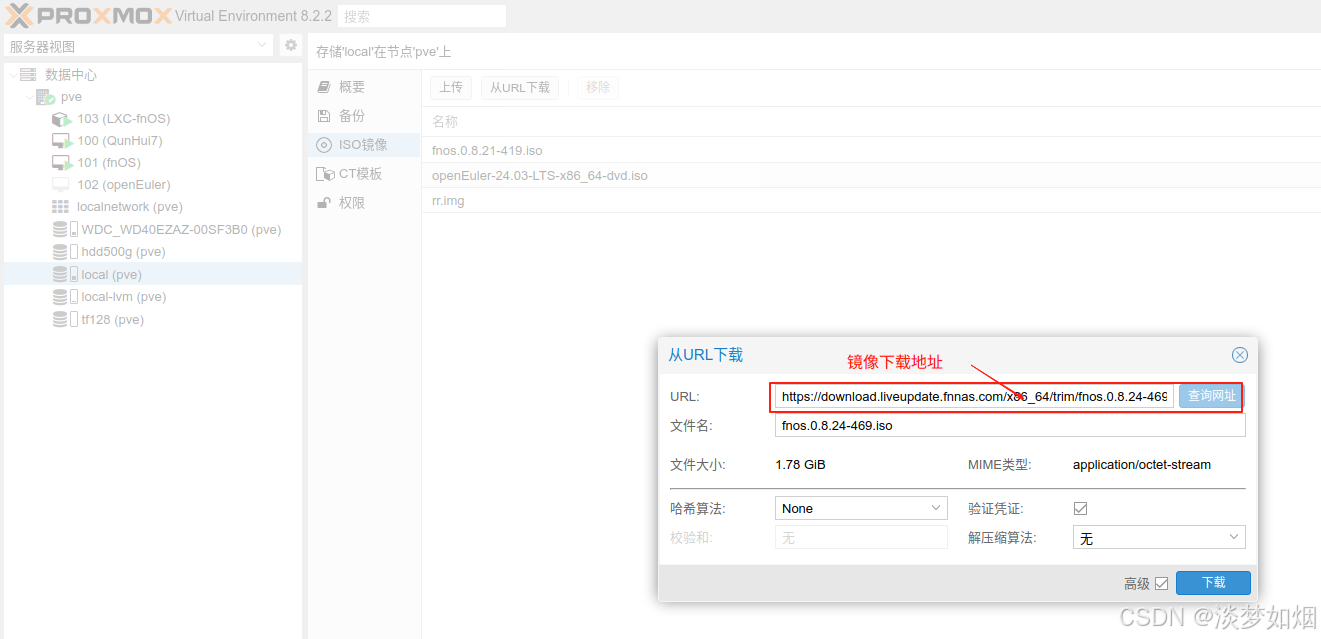Click into the URL input field
Viewport: 1321px width, 639px height.
coord(974,396)
